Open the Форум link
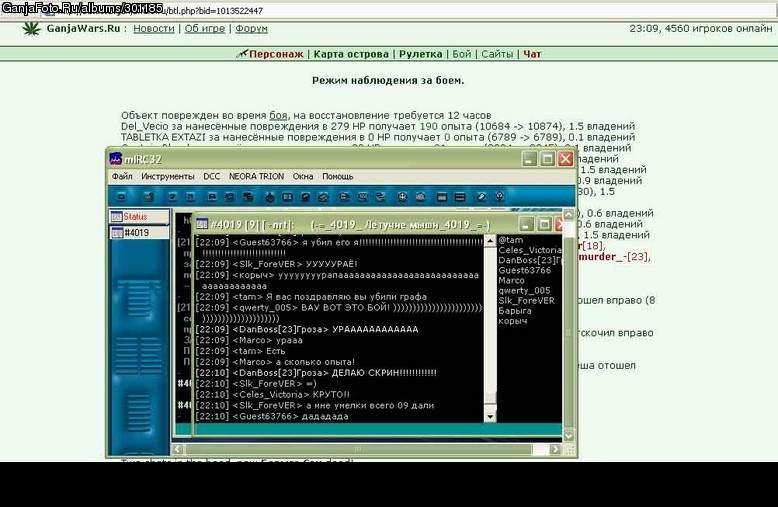The height and width of the screenshot is (507, 778). (251, 29)
